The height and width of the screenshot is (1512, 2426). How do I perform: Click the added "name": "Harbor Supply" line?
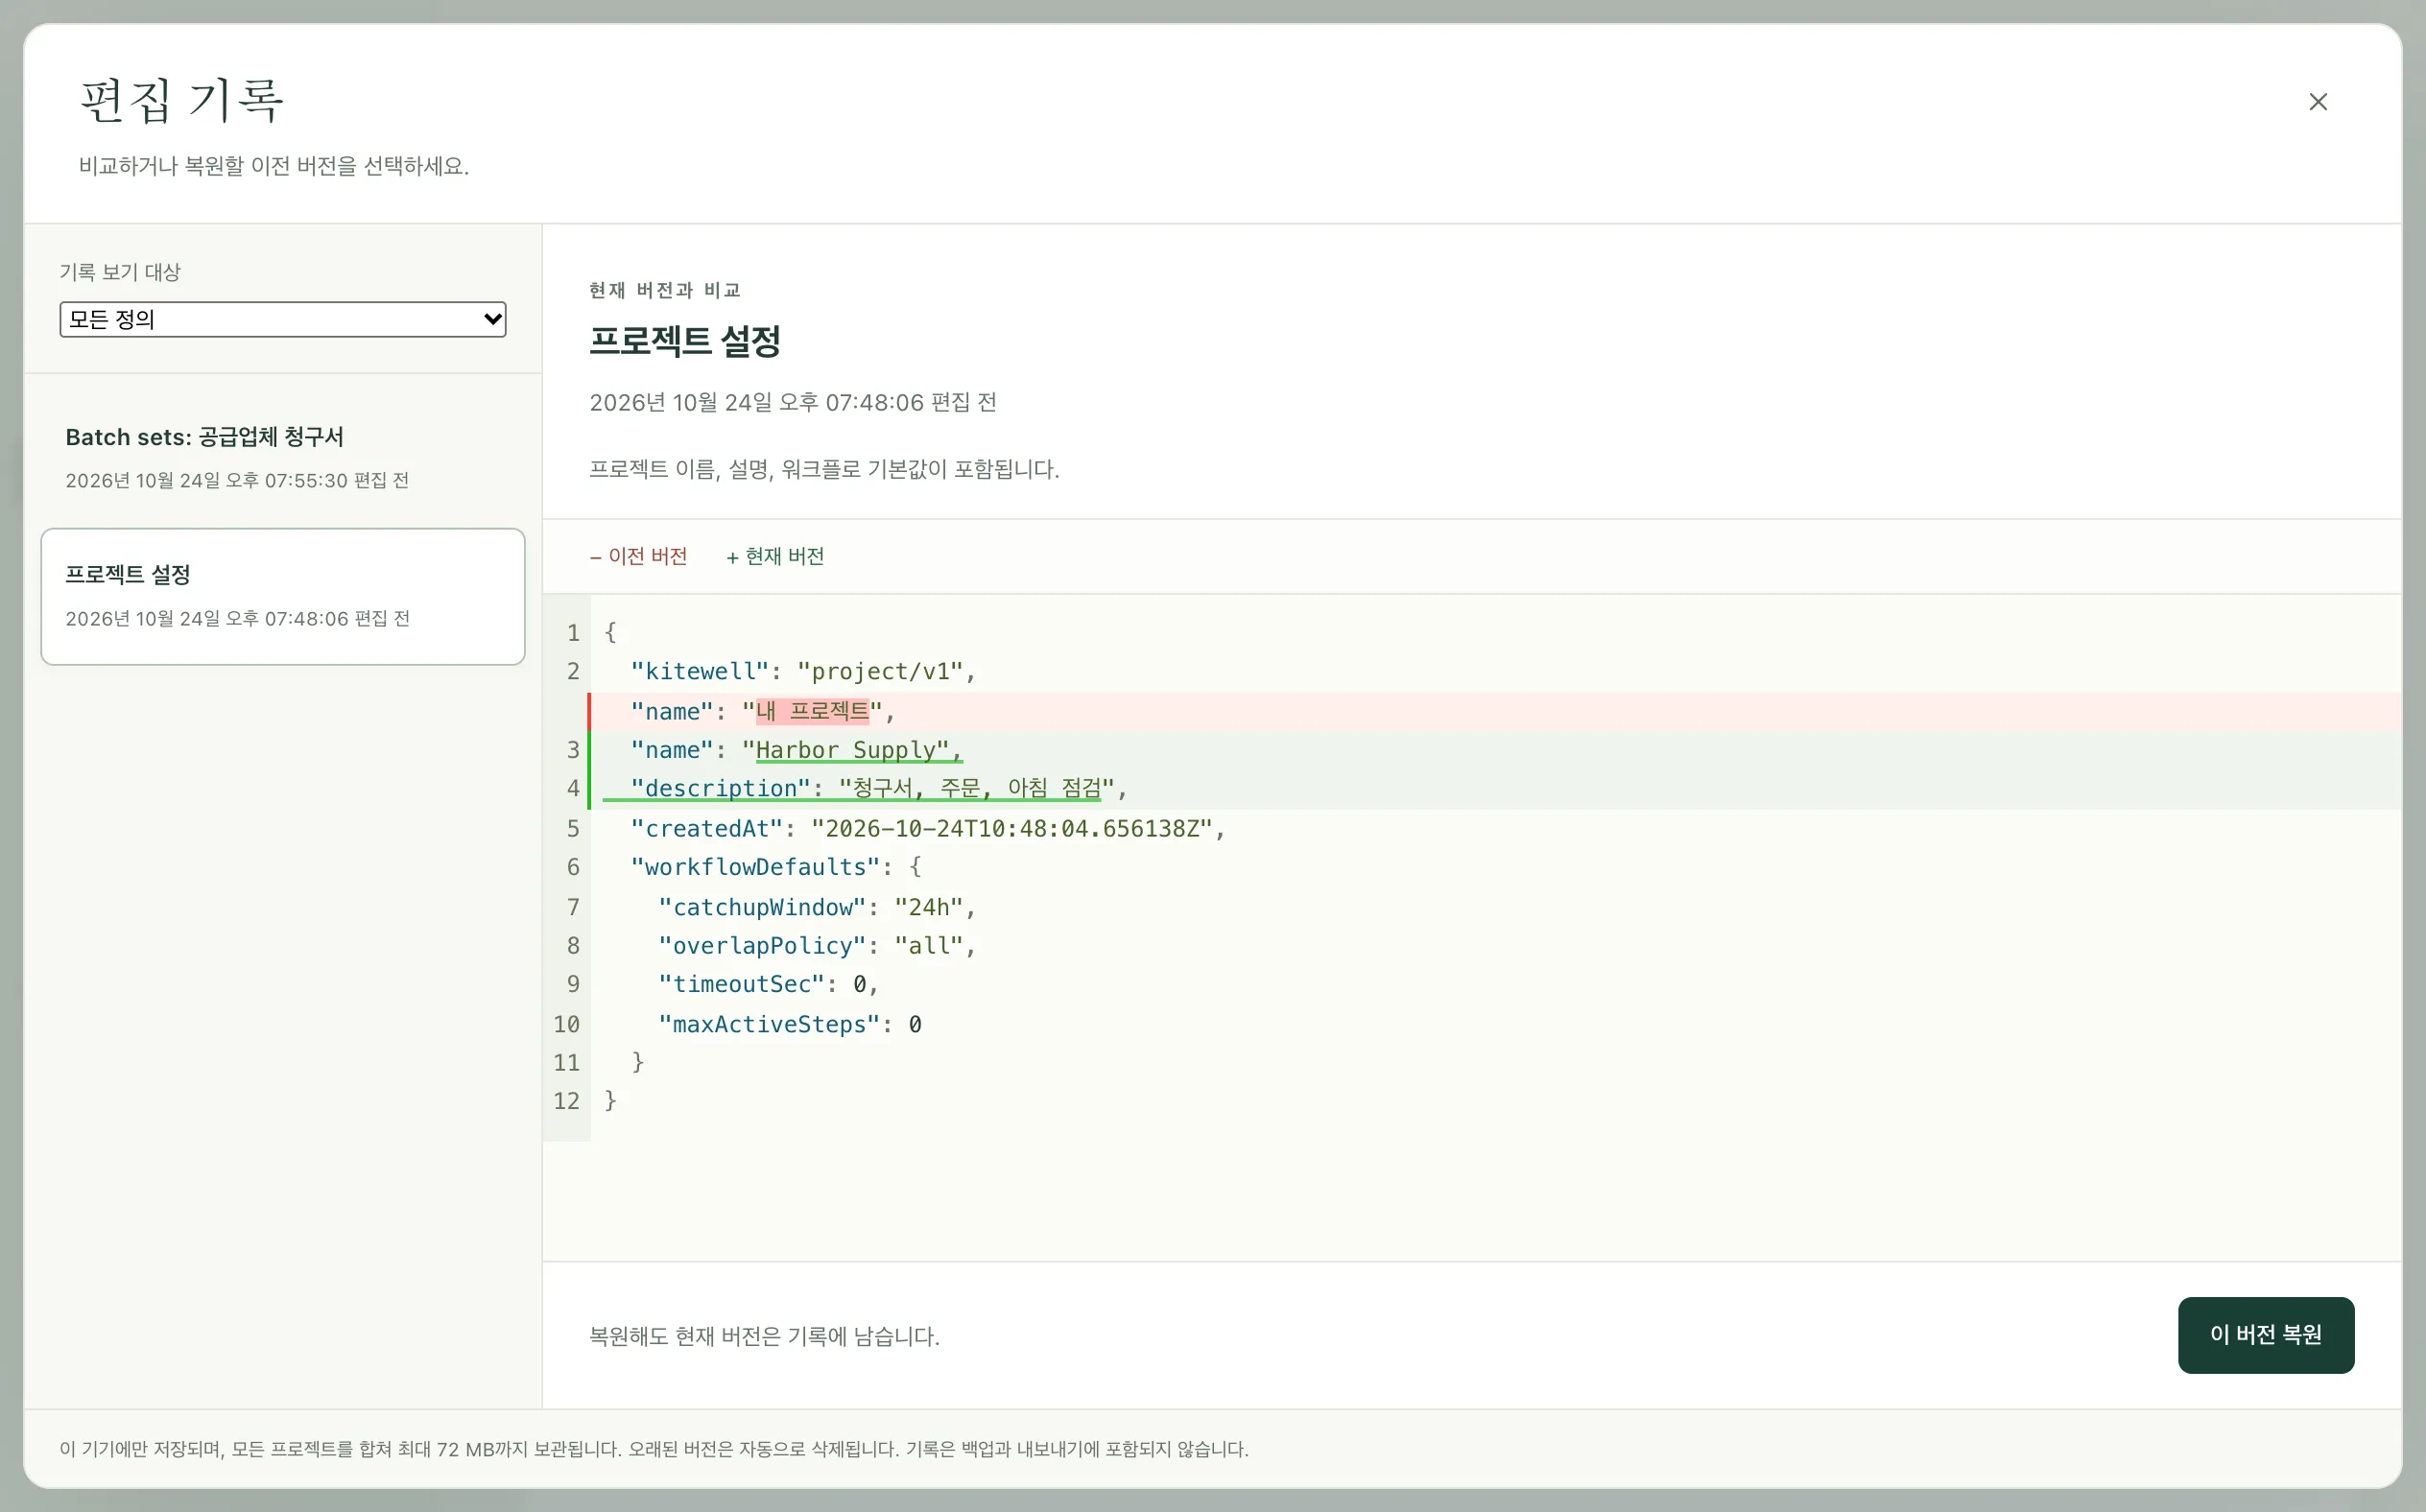click(x=1494, y=750)
